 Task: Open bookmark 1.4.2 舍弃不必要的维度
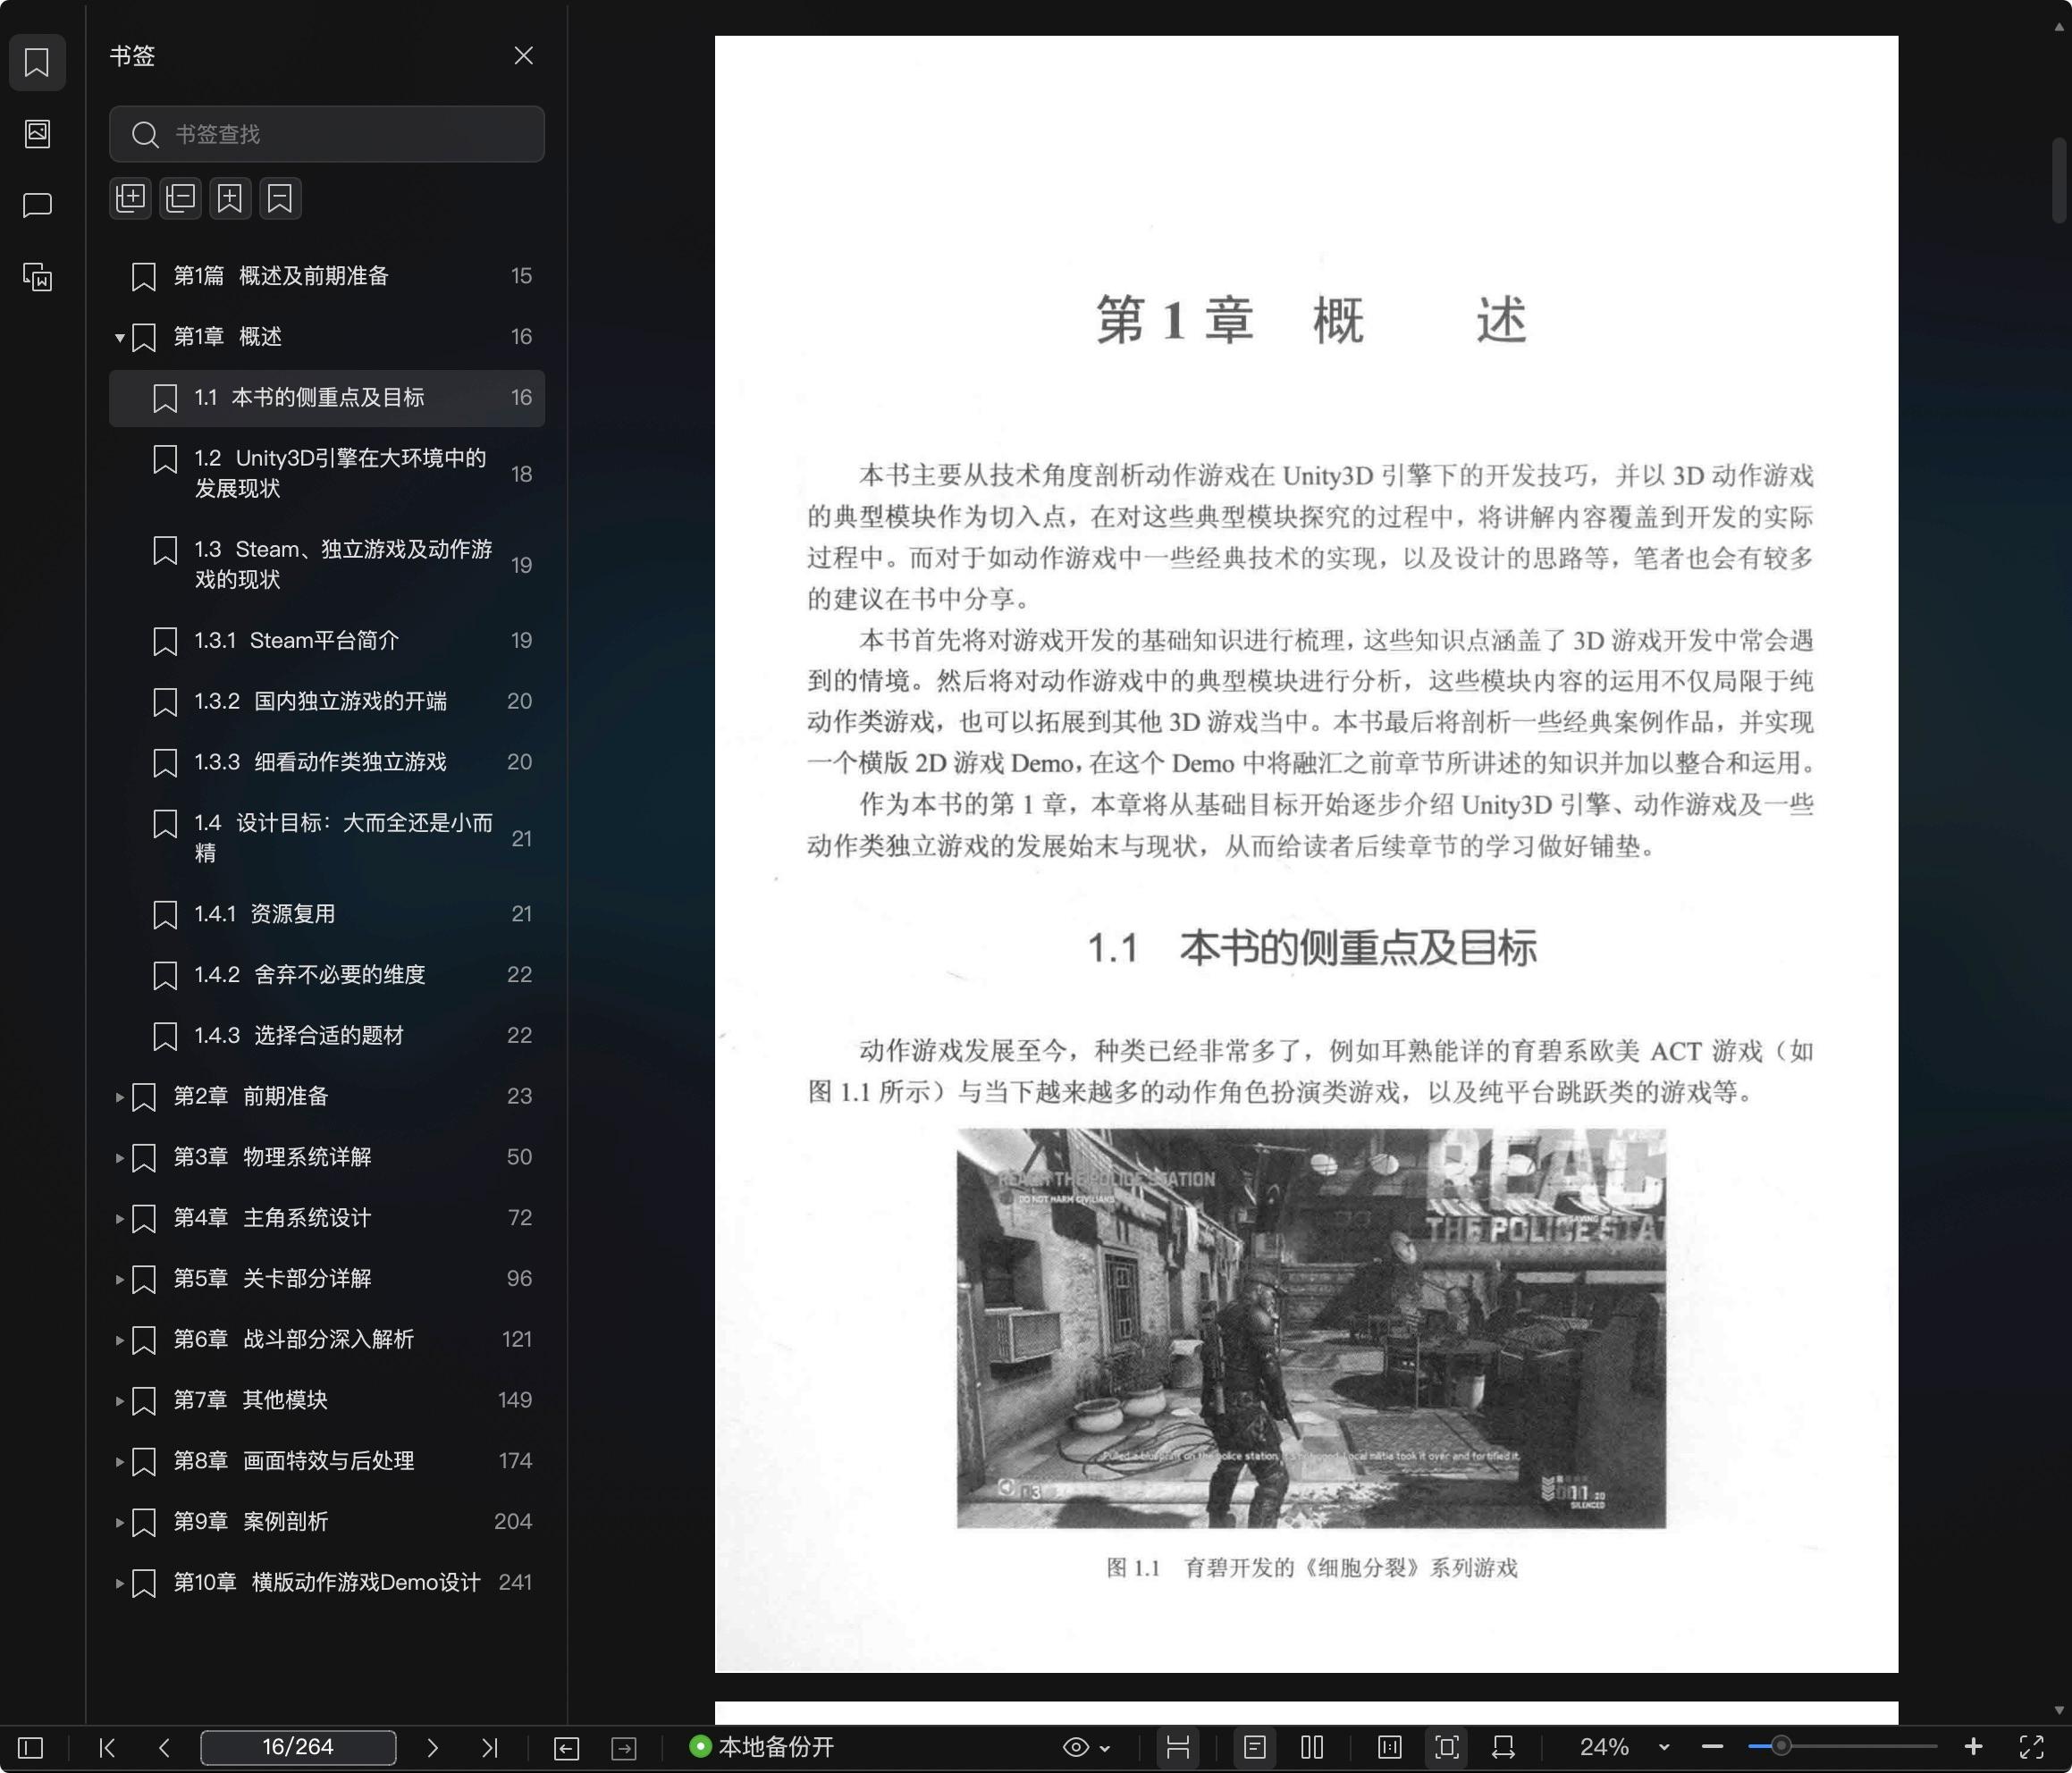pos(327,975)
